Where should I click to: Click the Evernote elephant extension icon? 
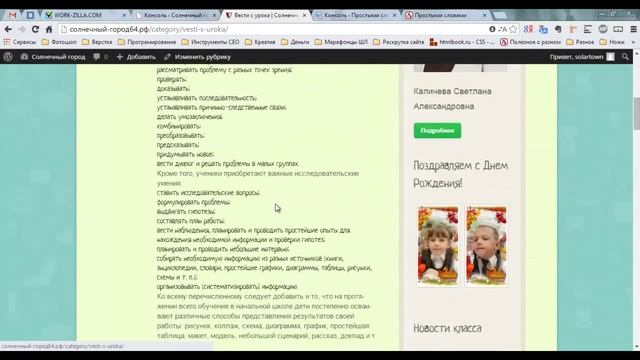[x=558, y=29]
